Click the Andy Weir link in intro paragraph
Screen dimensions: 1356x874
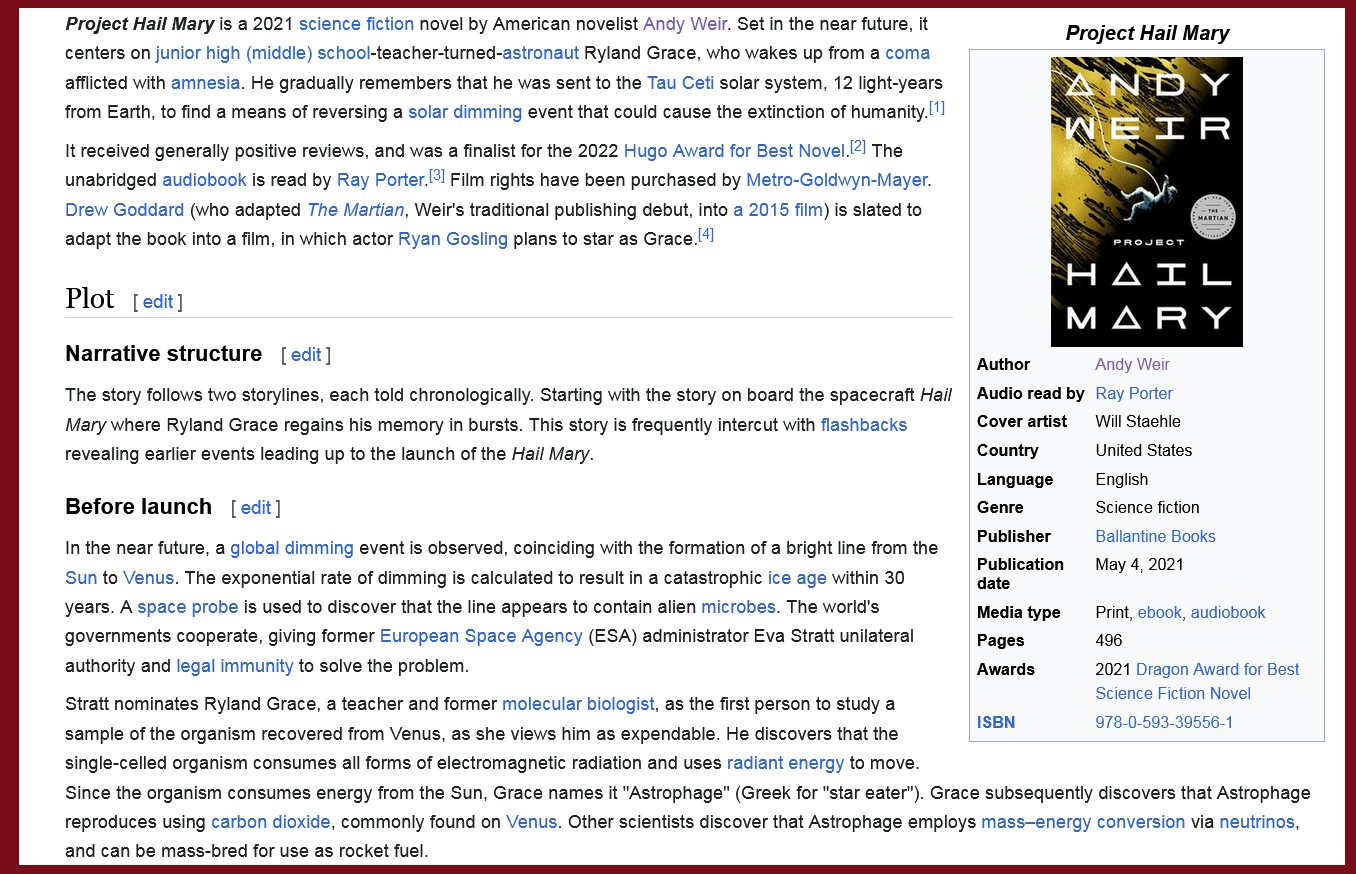(x=685, y=23)
